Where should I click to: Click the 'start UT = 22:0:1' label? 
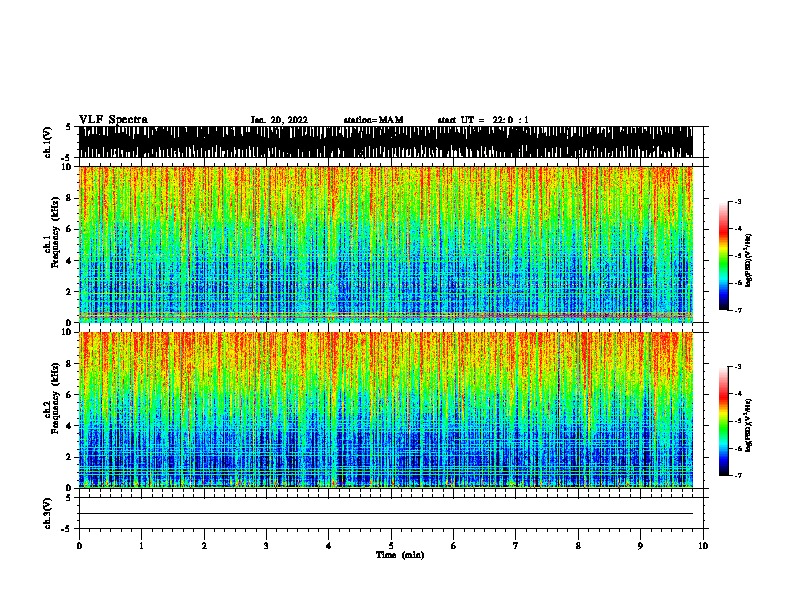(483, 120)
